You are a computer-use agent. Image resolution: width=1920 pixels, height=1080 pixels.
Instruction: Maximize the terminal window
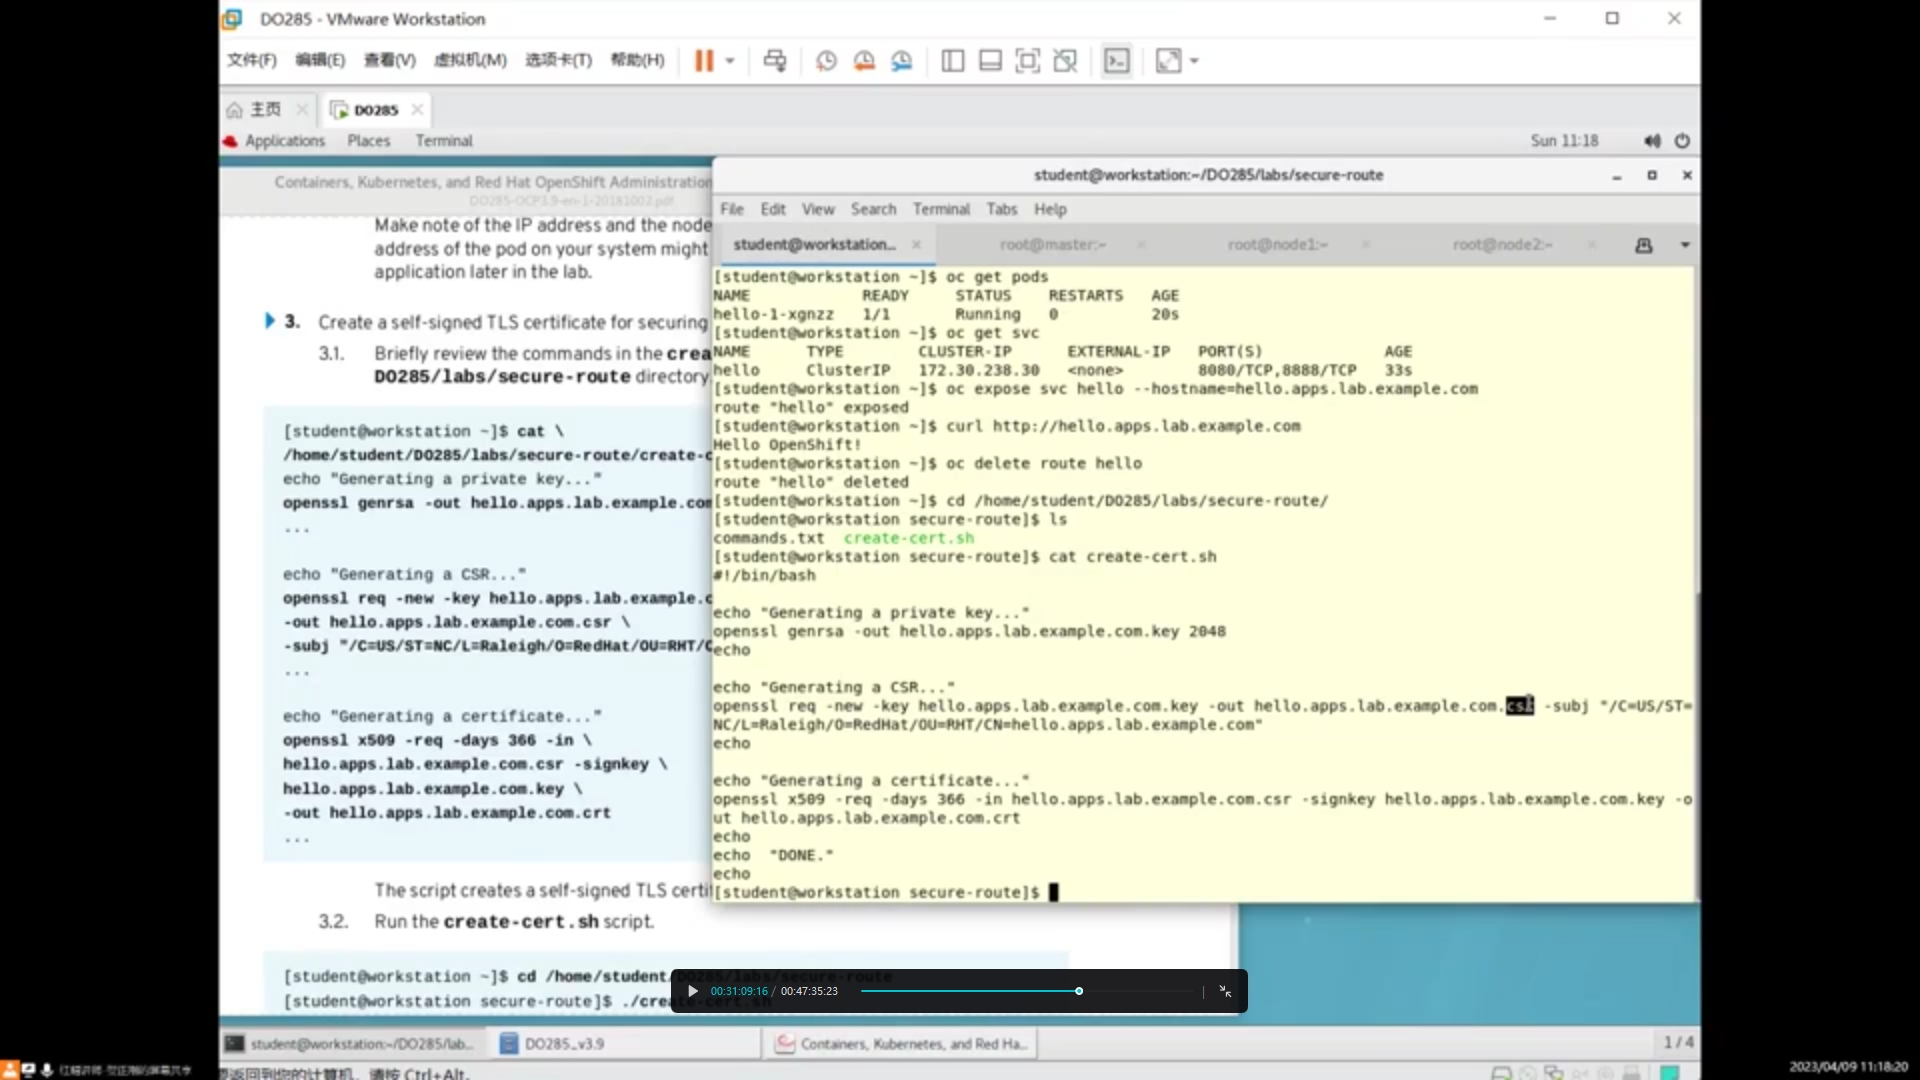pos(1652,175)
